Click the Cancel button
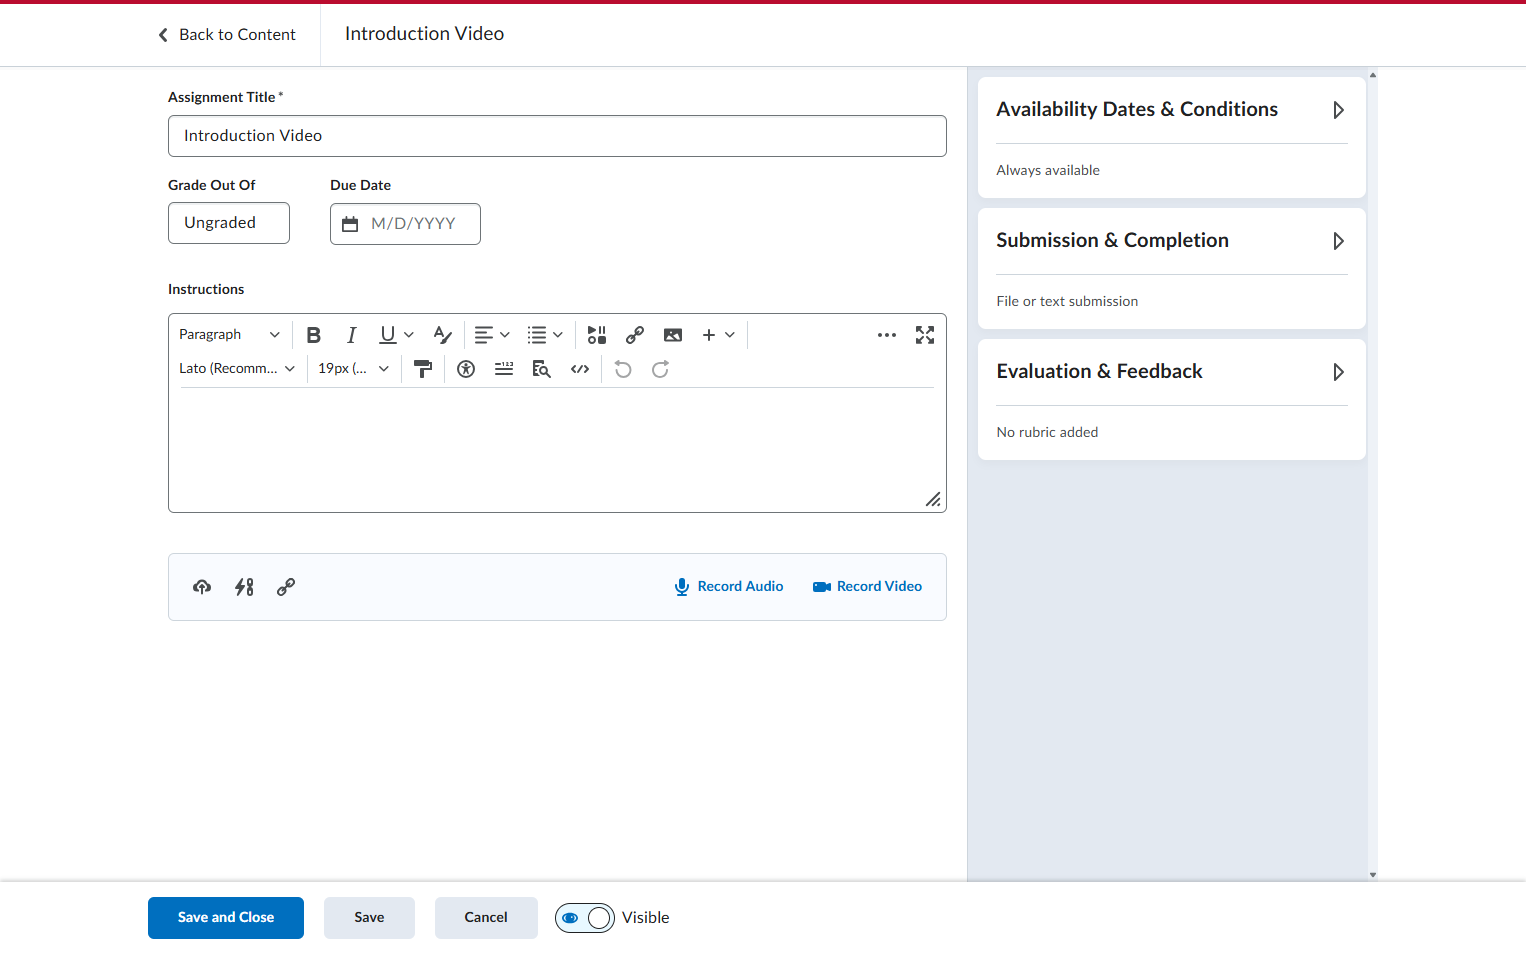This screenshot has height=954, width=1526. [486, 918]
